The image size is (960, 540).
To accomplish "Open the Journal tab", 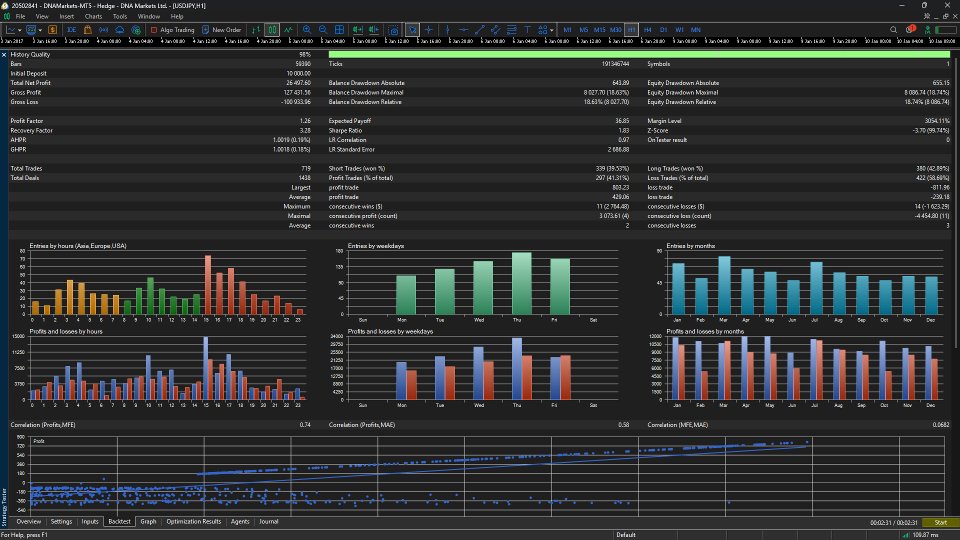I will 269,522.
